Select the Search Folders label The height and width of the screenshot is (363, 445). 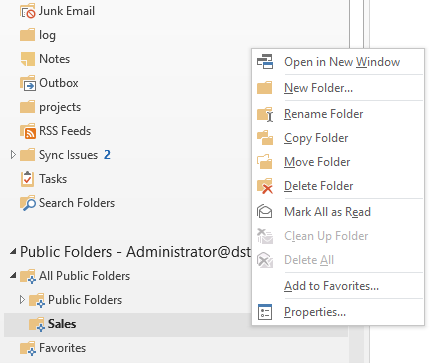coord(77,203)
